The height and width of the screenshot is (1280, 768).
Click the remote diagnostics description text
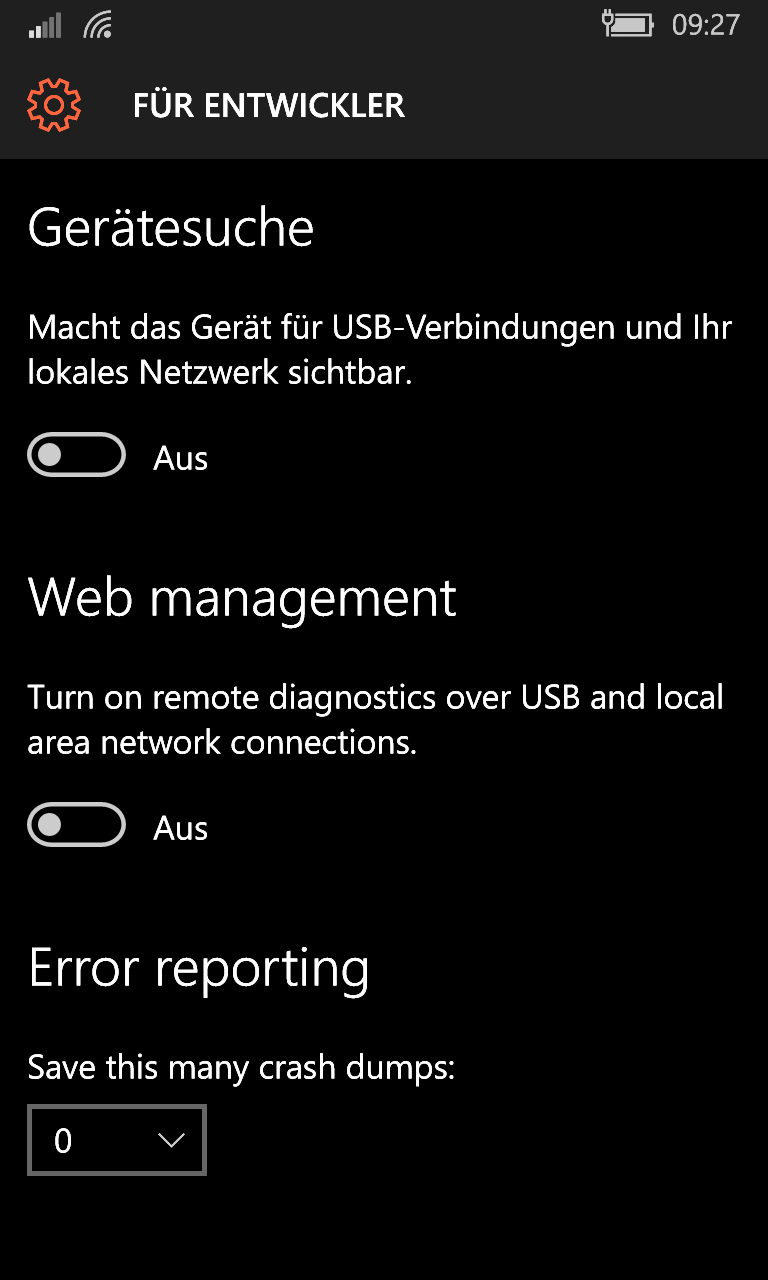(x=376, y=720)
